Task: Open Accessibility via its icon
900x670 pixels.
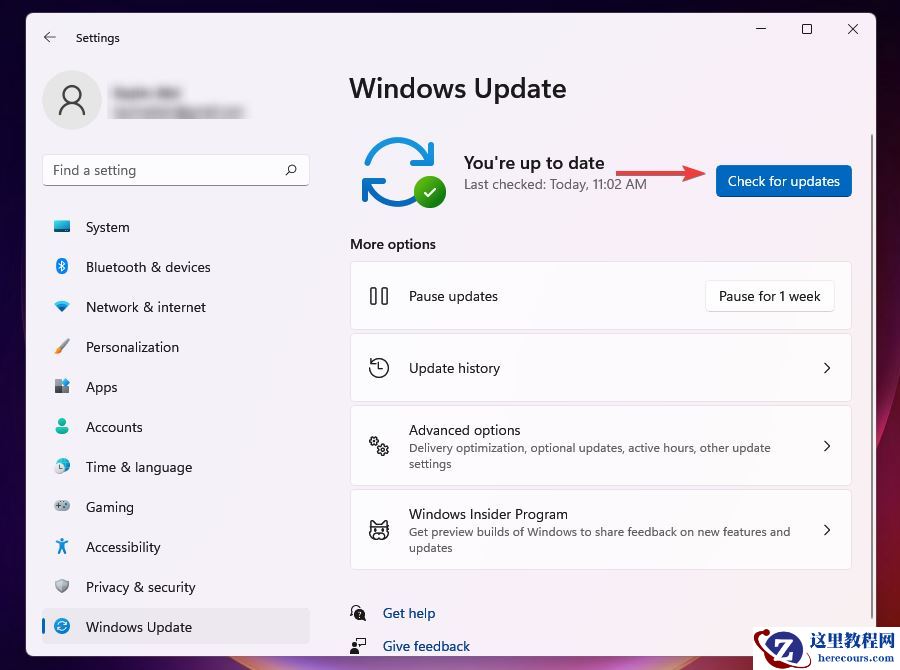Action: tap(63, 547)
